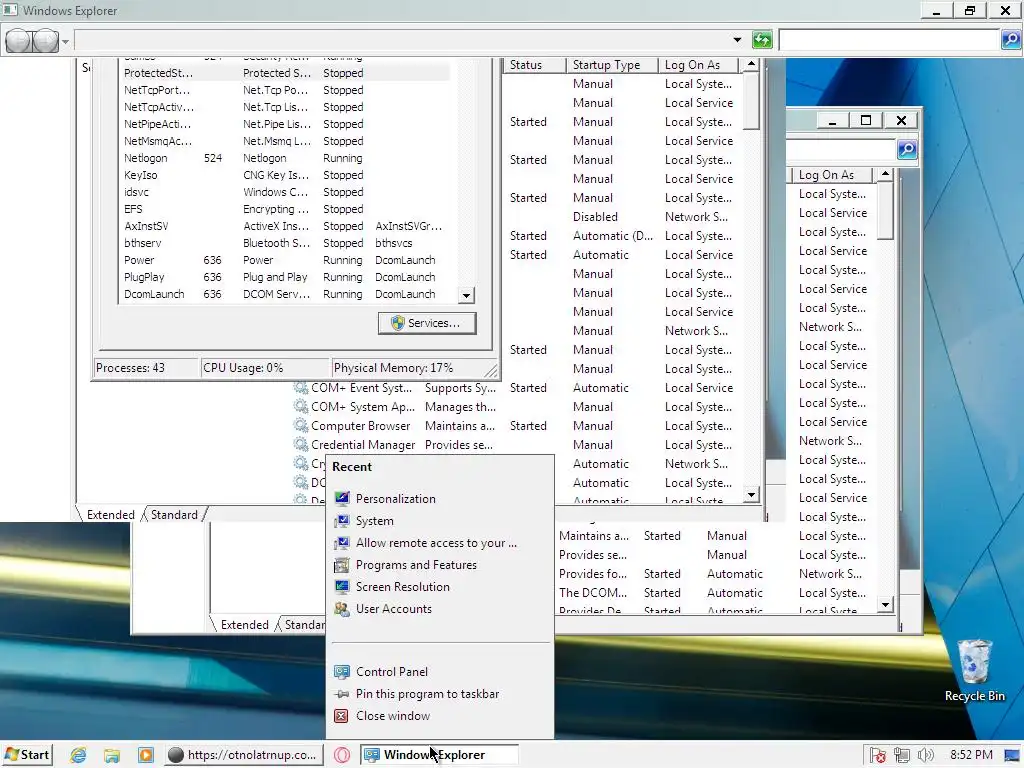This screenshot has width=1024, height=768.
Task: Click the scroll up arrow in front Services list
Action: [751, 65]
